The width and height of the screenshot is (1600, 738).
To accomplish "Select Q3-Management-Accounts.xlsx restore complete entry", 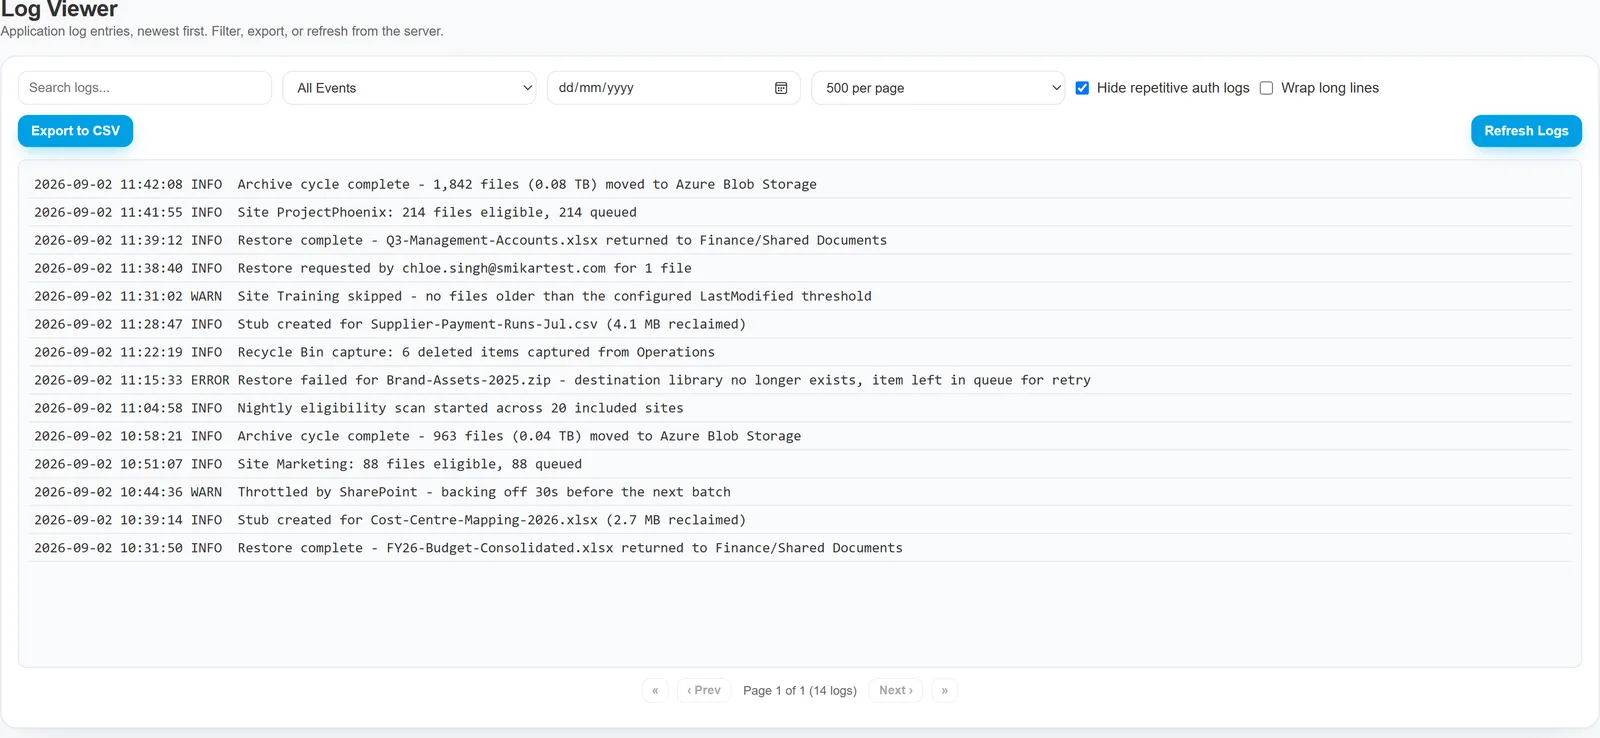I will (x=800, y=240).
